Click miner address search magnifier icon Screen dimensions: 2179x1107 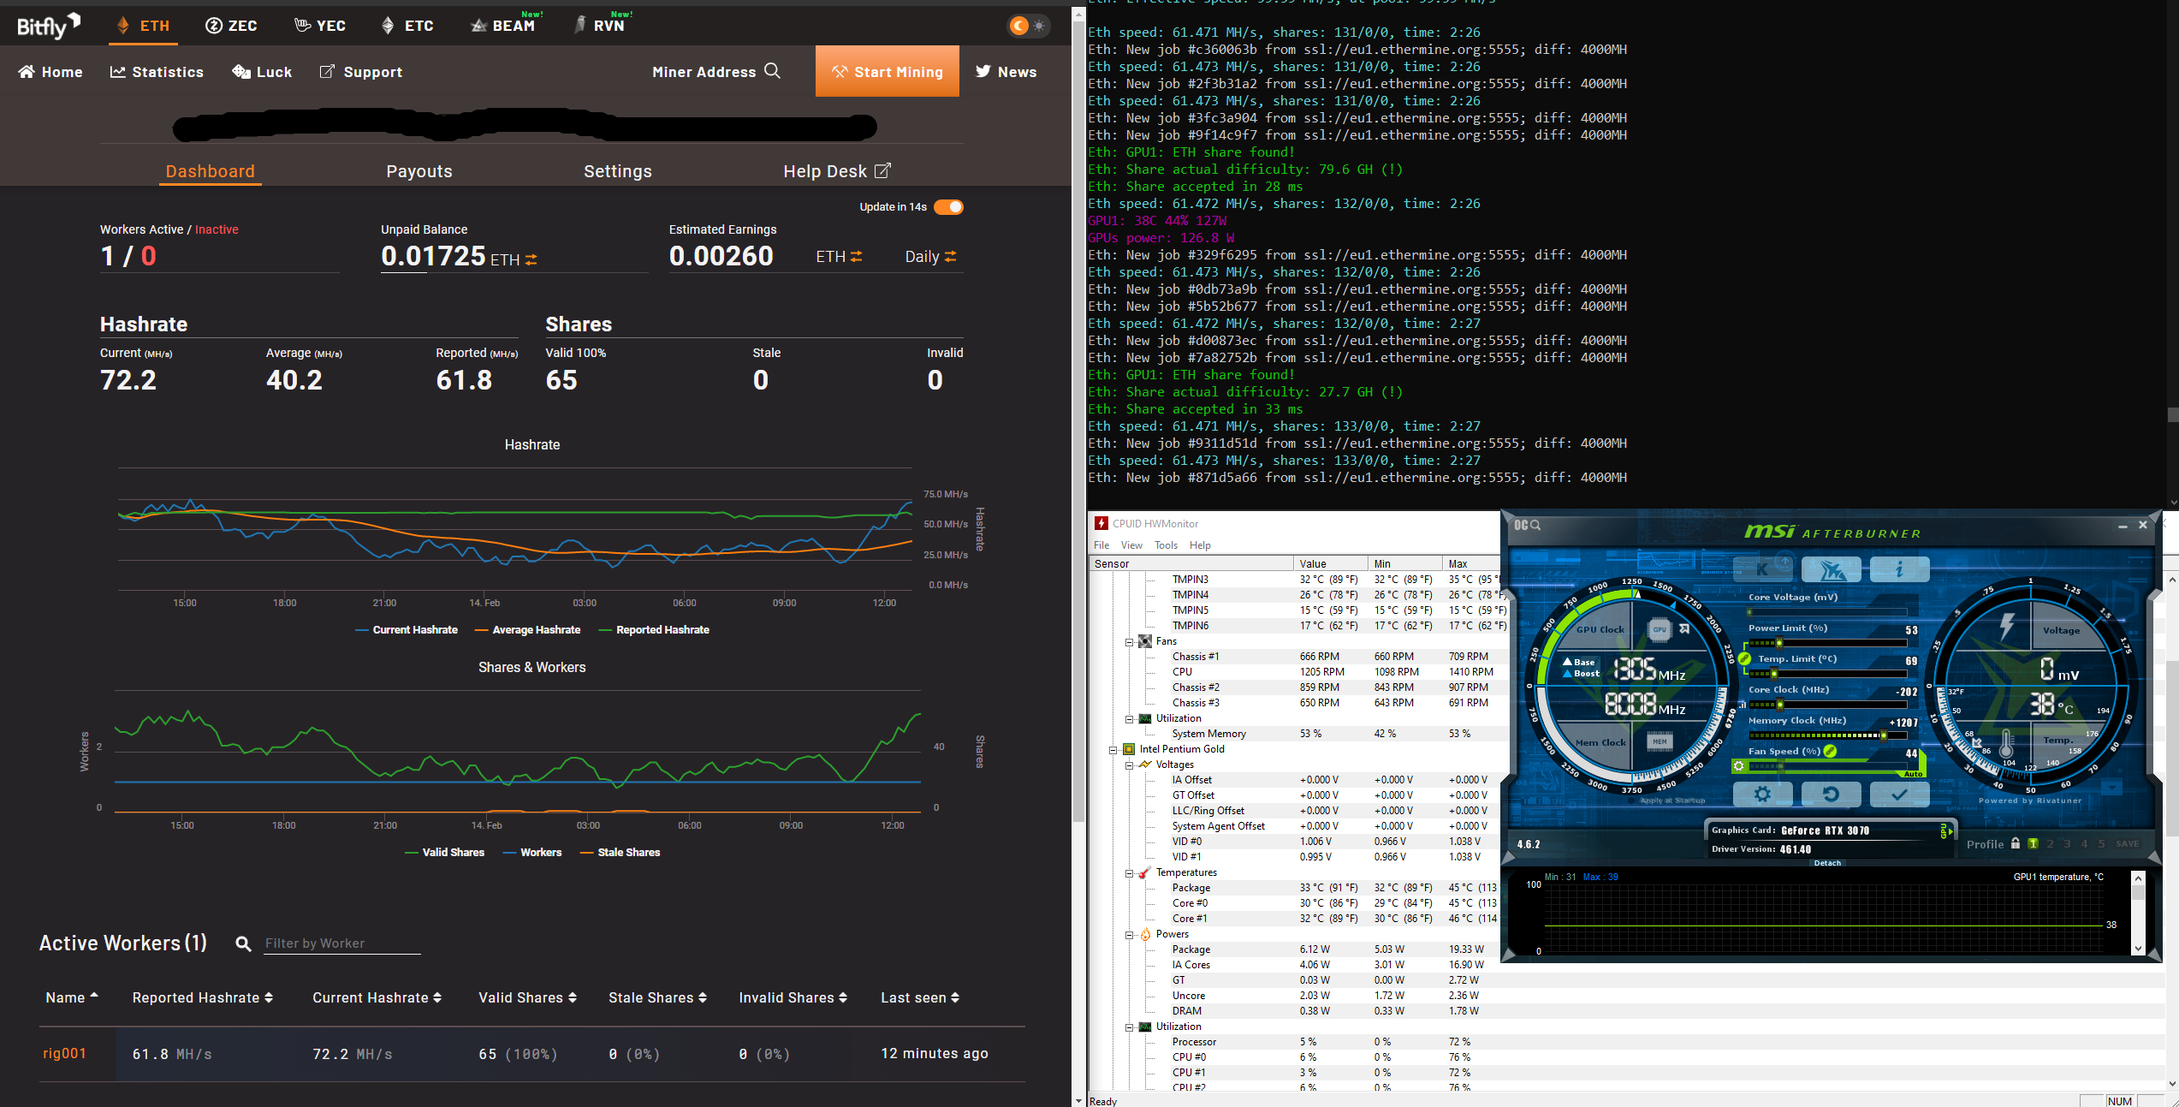tap(772, 71)
